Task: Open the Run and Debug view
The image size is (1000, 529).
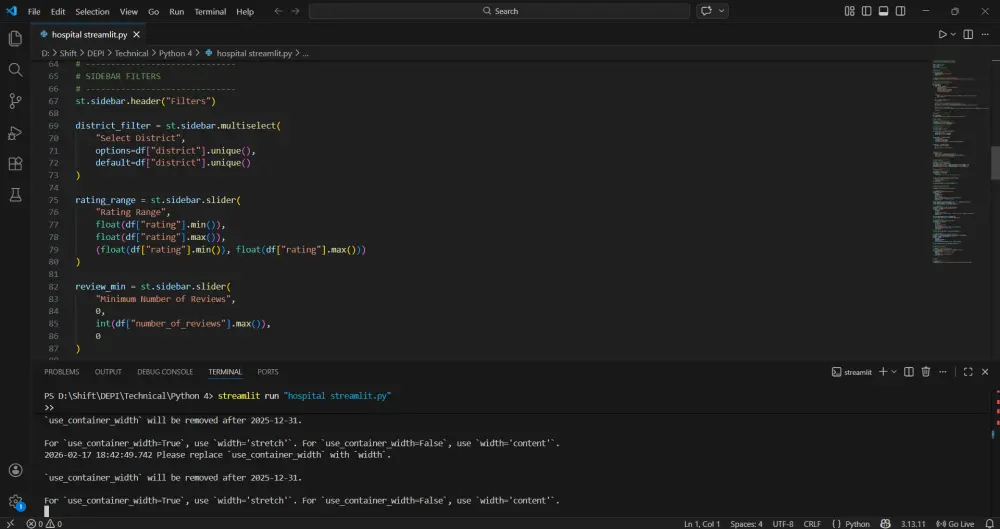Action: [15, 132]
